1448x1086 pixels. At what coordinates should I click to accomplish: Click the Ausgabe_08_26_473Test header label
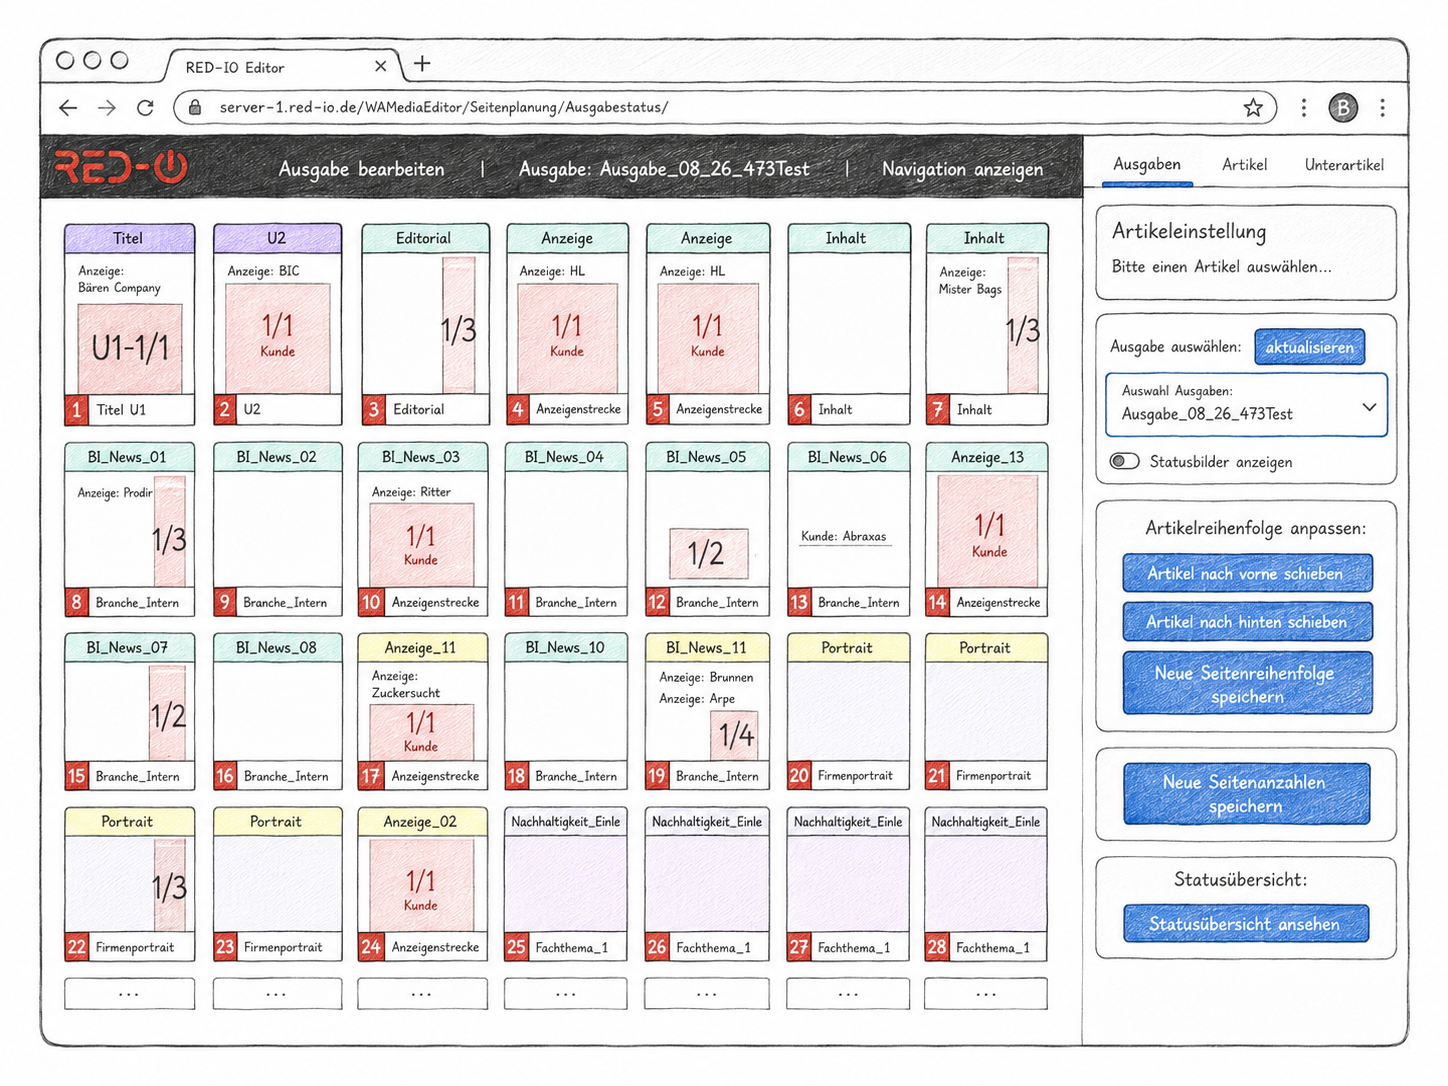pyautogui.click(x=664, y=169)
